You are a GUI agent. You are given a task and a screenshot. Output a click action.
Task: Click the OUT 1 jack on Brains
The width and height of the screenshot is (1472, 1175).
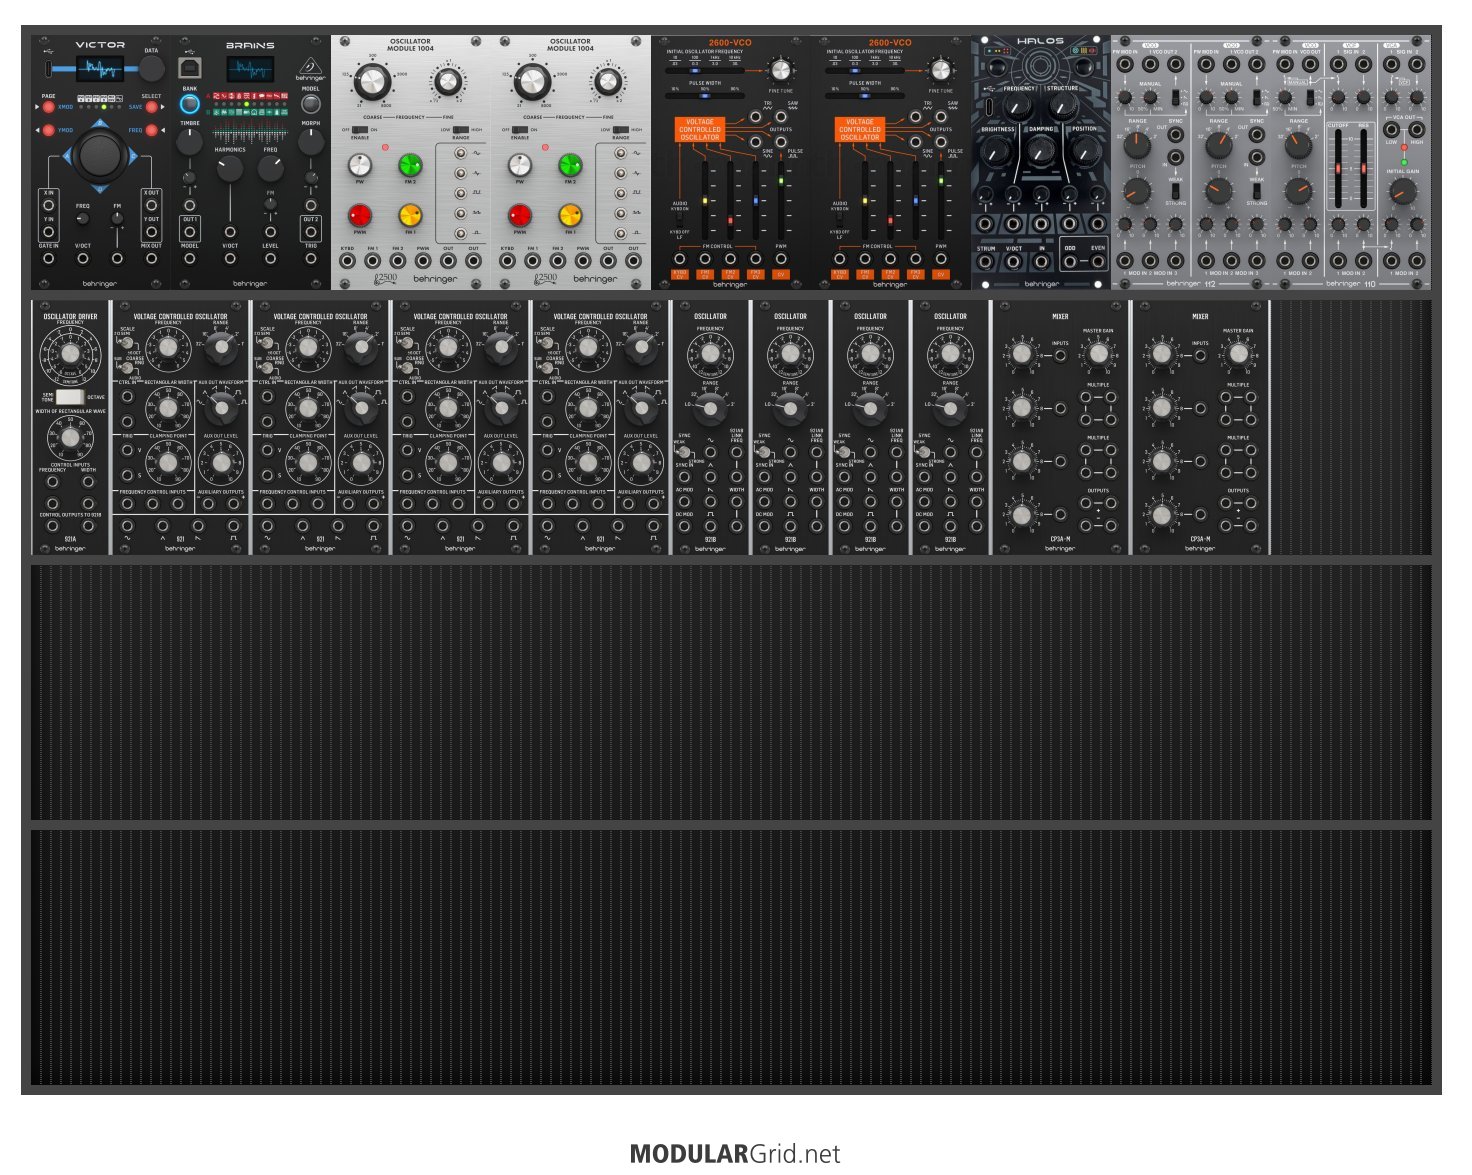point(190,231)
